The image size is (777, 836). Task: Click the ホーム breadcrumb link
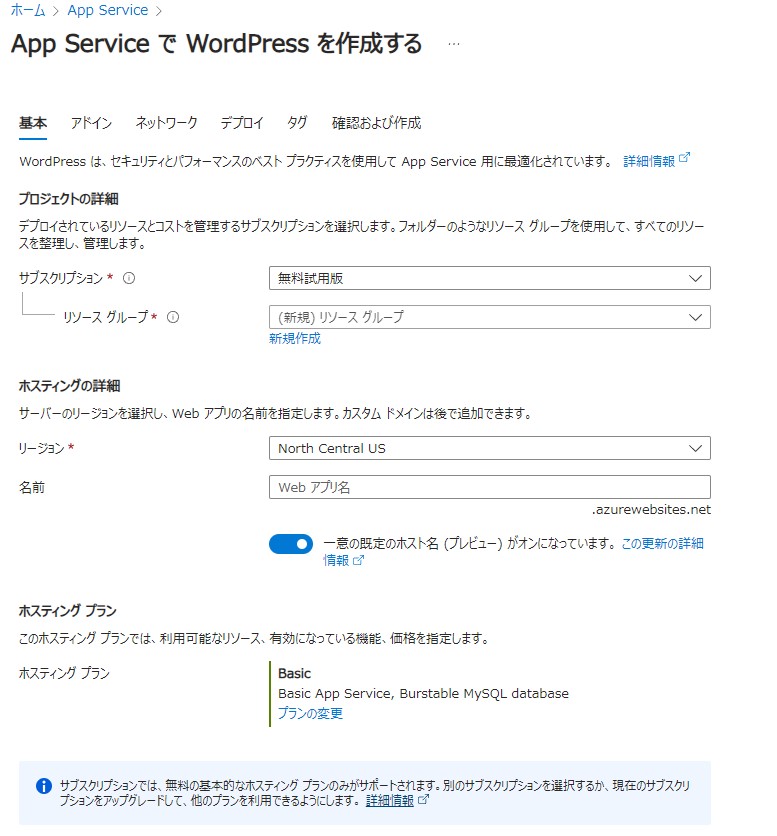tap(28, 10)
